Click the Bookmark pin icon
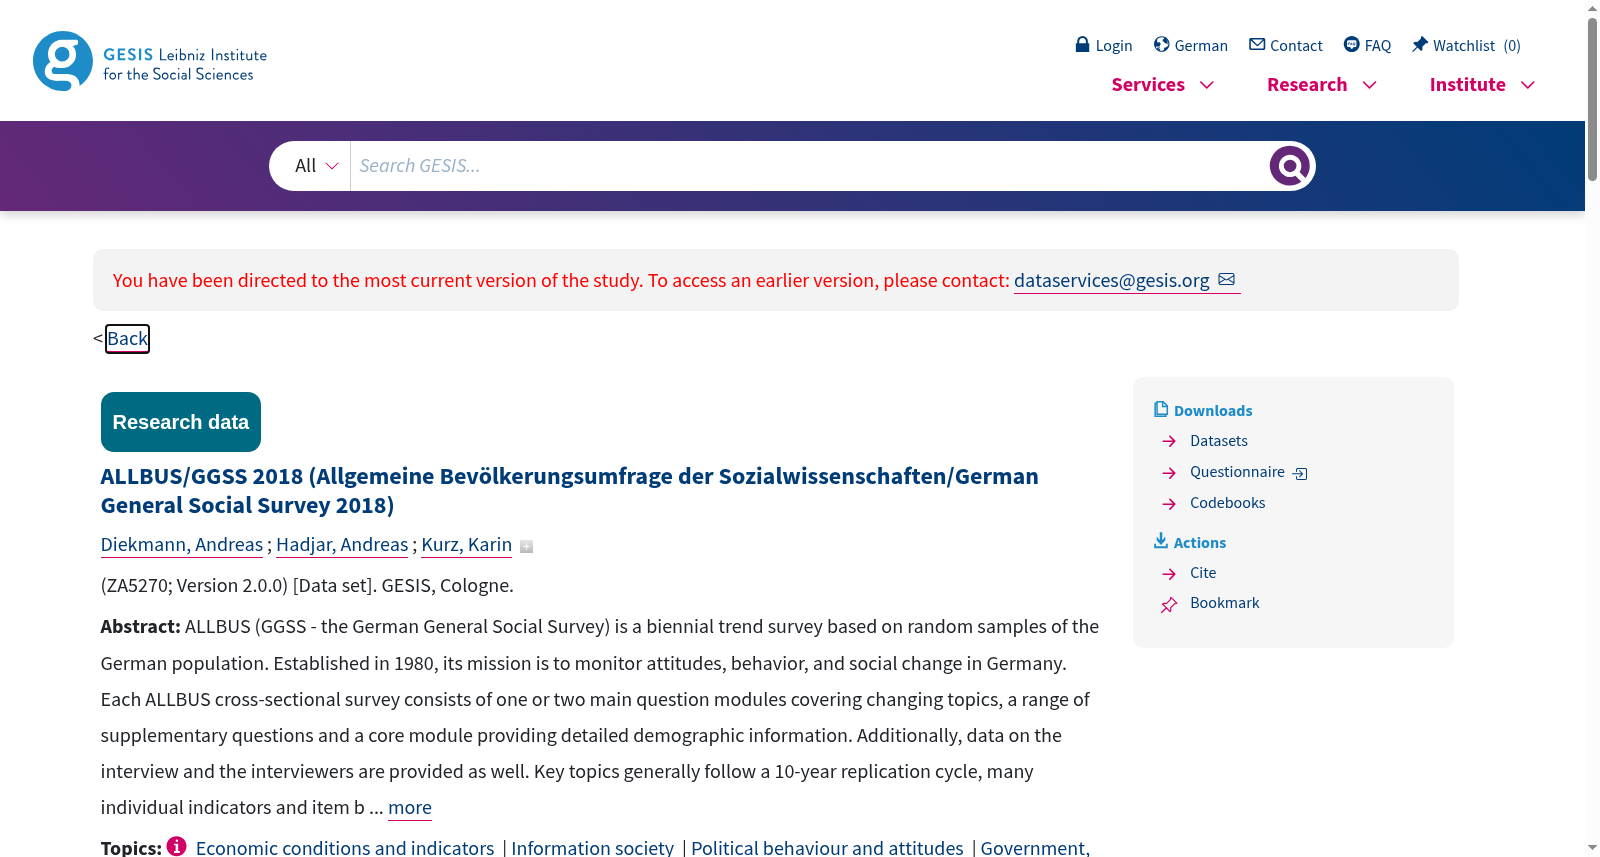Screen dimensions: 1600x857 tap(1169, 604)
